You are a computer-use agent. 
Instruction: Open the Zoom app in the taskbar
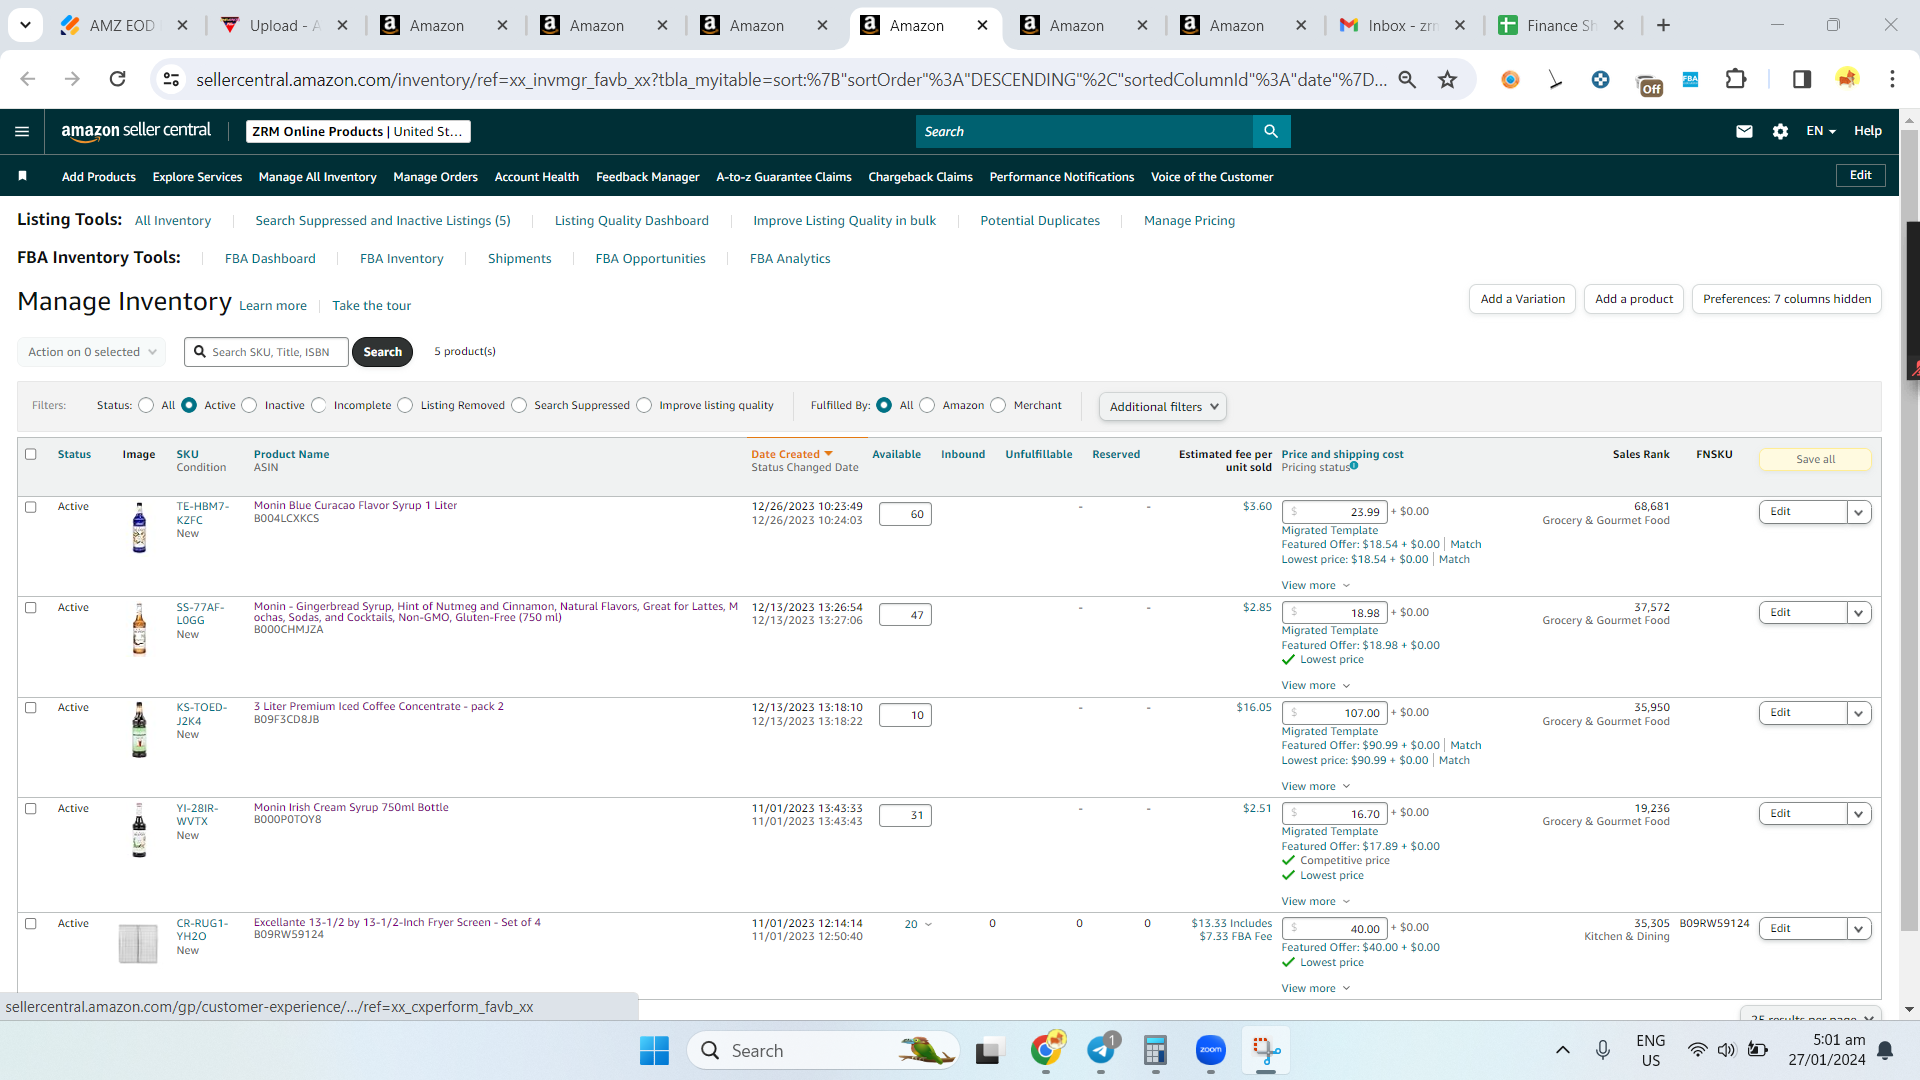coord(1210,1050)
